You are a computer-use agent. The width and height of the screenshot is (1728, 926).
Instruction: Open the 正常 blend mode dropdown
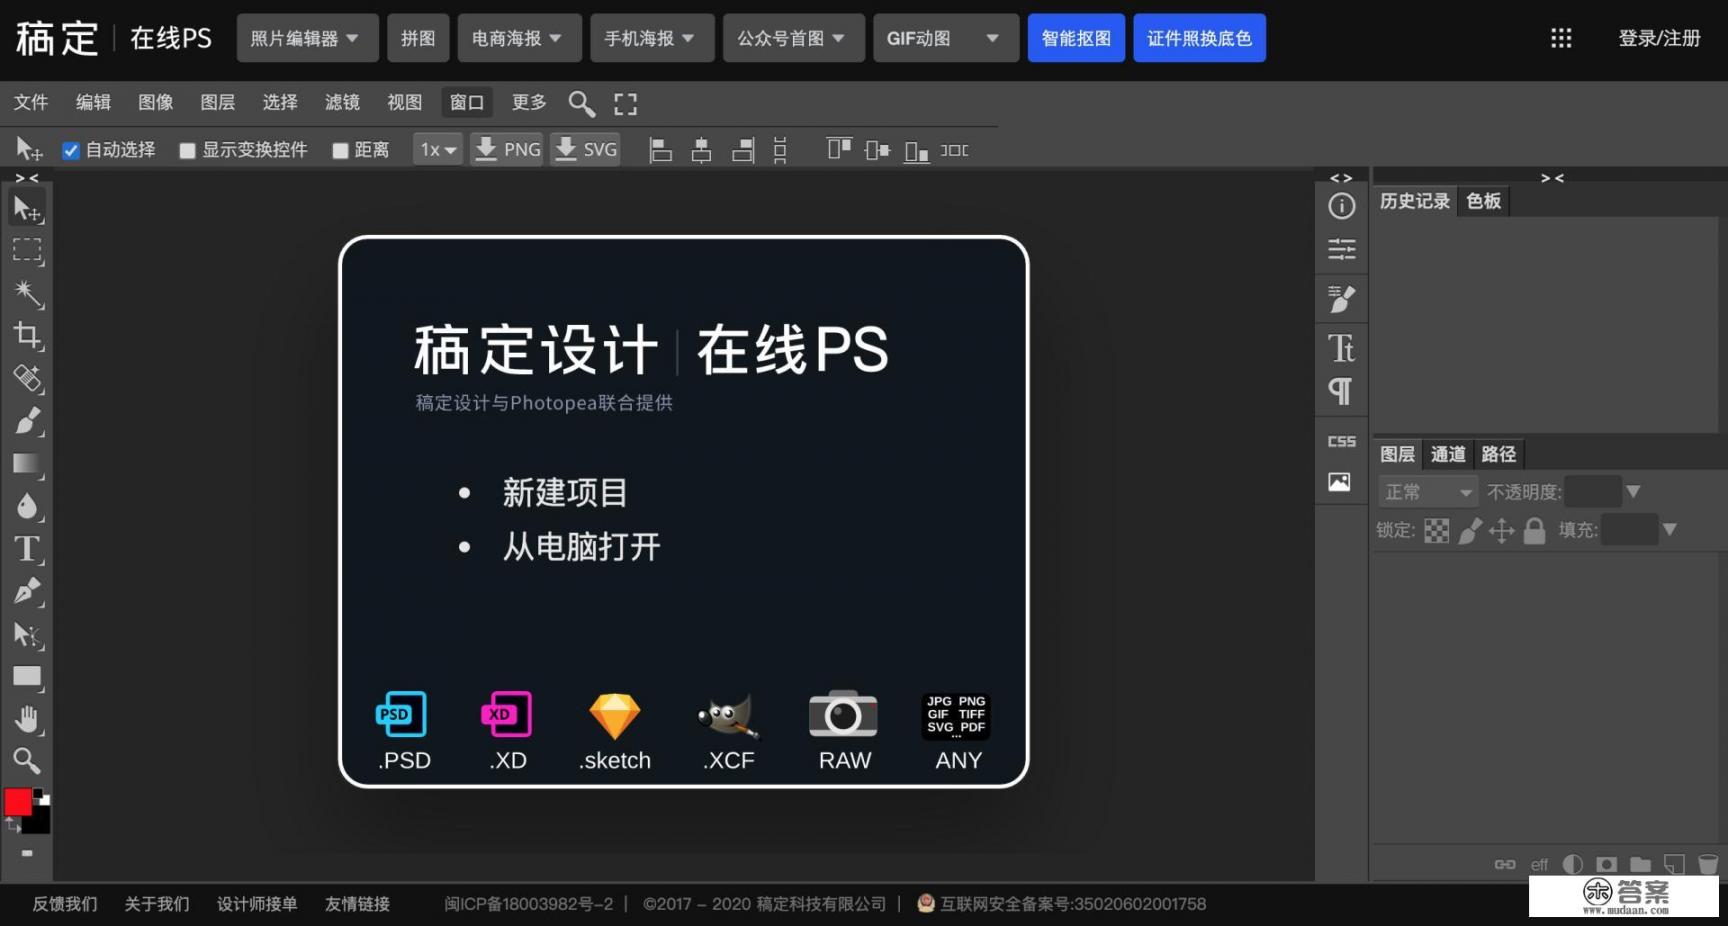1428,492
